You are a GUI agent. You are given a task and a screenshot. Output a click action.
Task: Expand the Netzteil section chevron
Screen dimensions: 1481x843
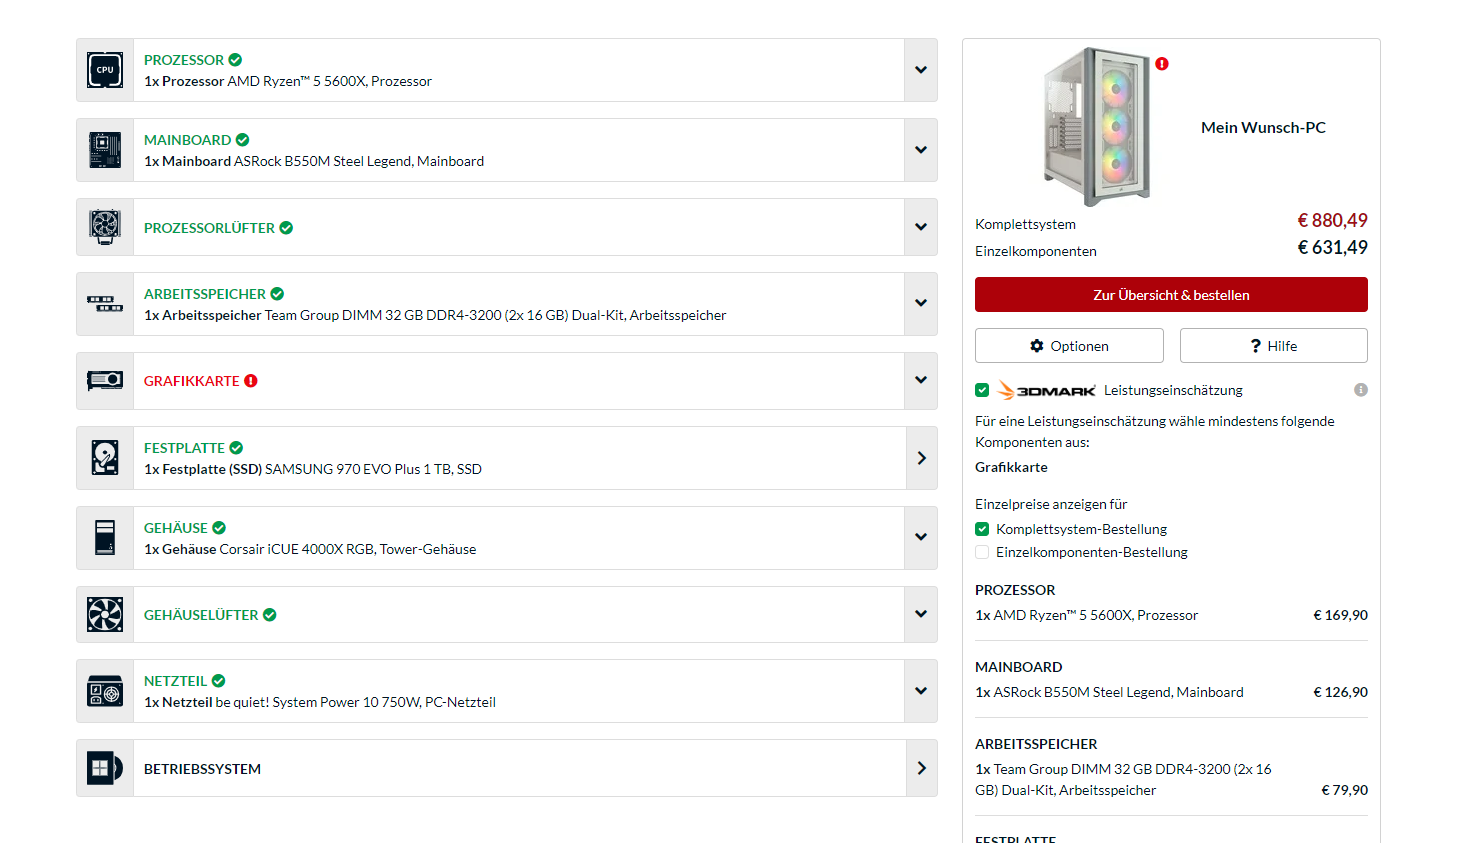click(x=921, y=691)
